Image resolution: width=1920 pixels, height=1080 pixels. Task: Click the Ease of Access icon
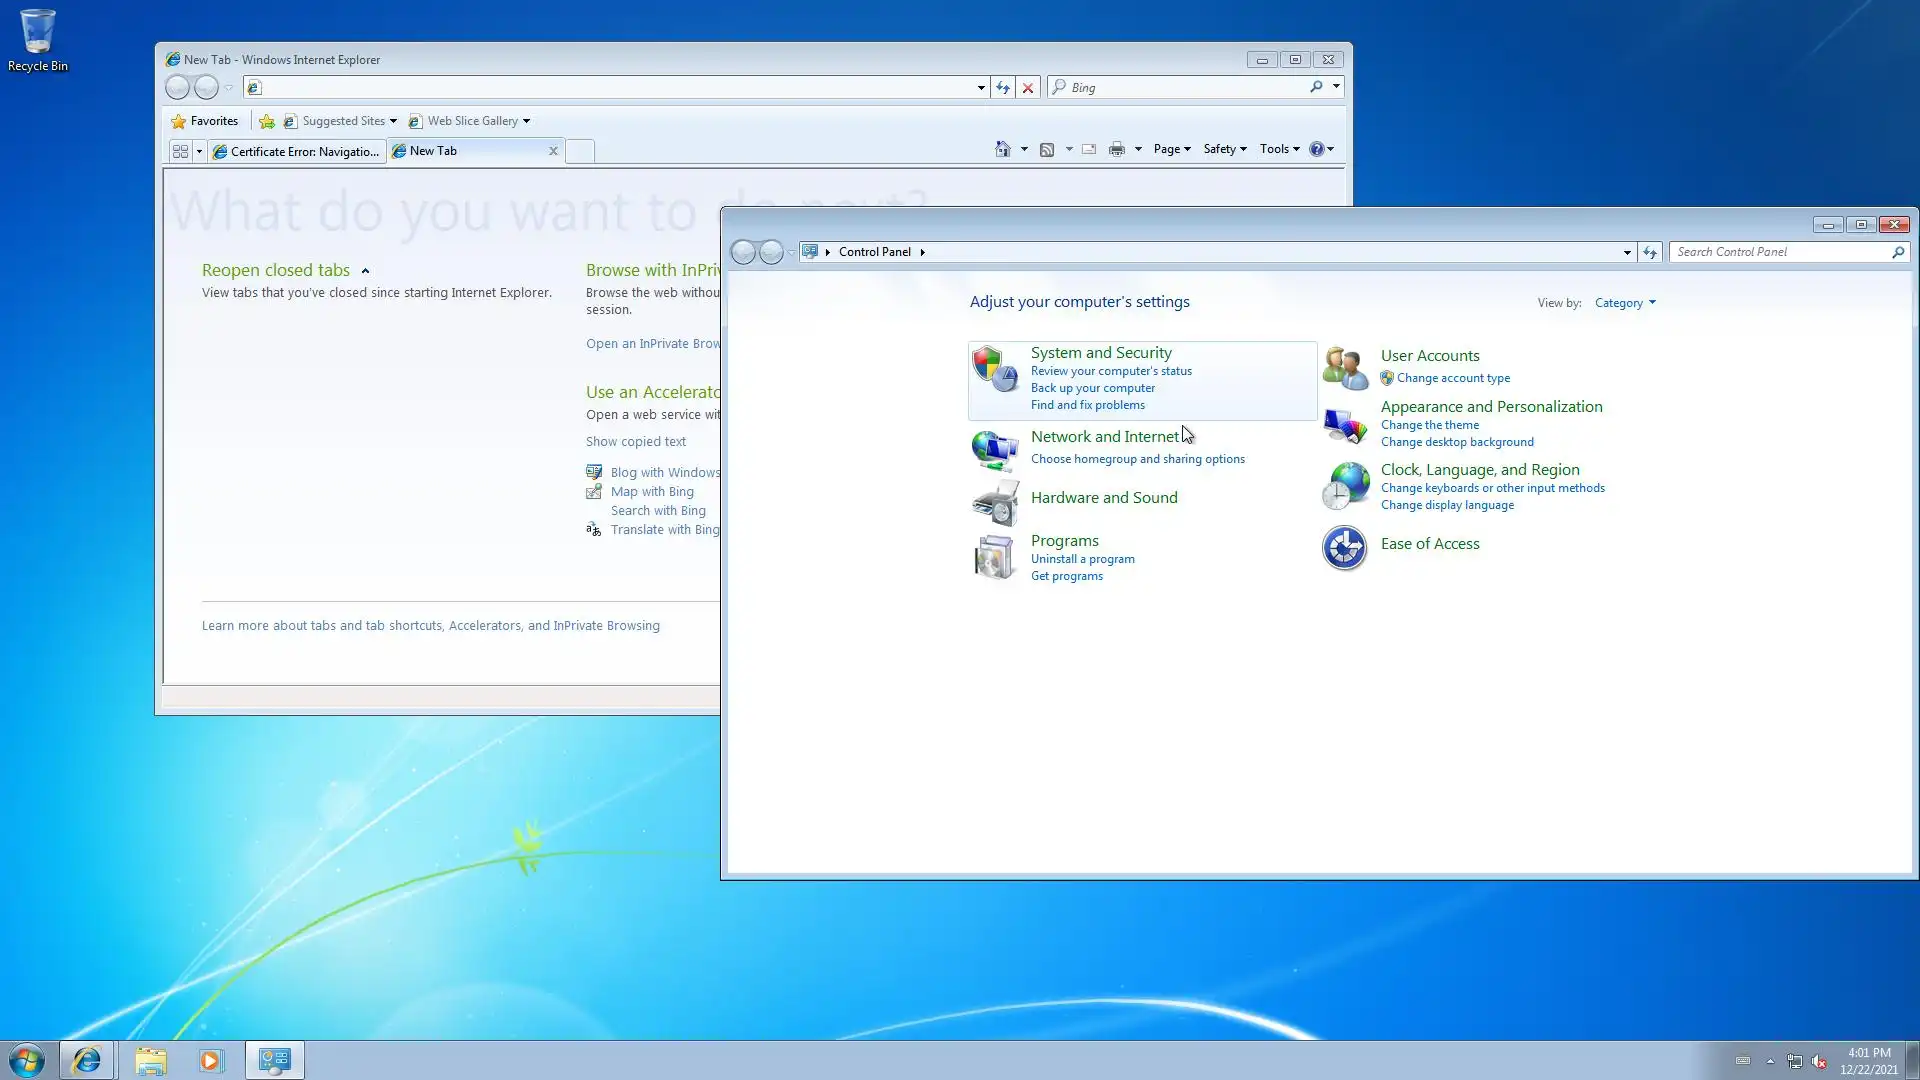coord(1344,547)
